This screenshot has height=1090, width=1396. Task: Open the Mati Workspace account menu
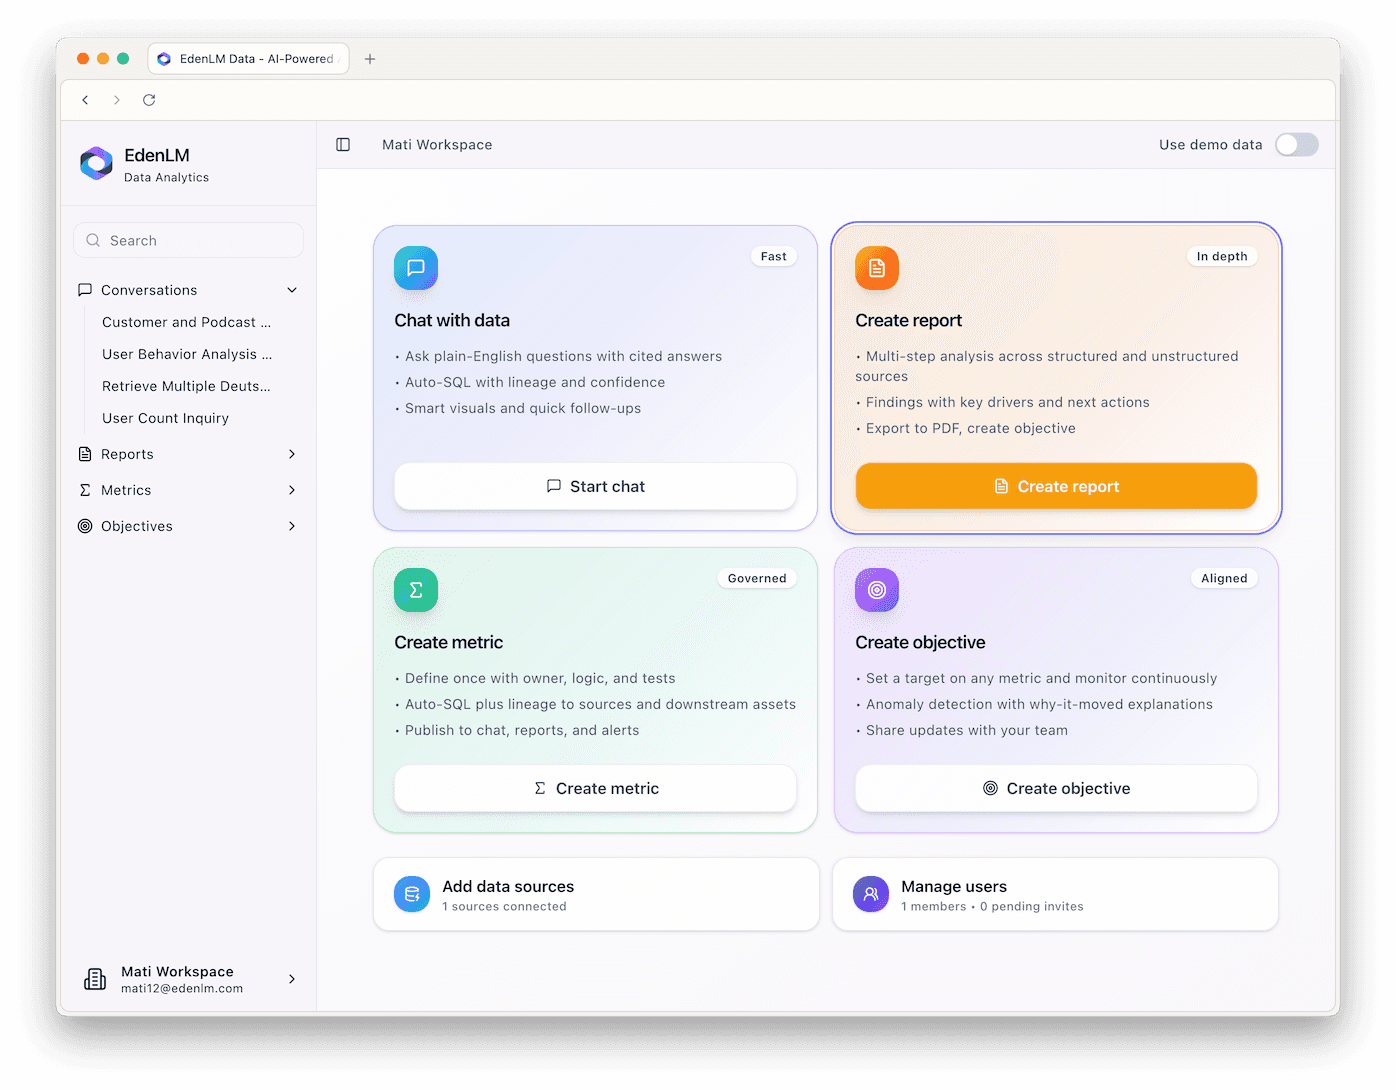tap(188, 979)
